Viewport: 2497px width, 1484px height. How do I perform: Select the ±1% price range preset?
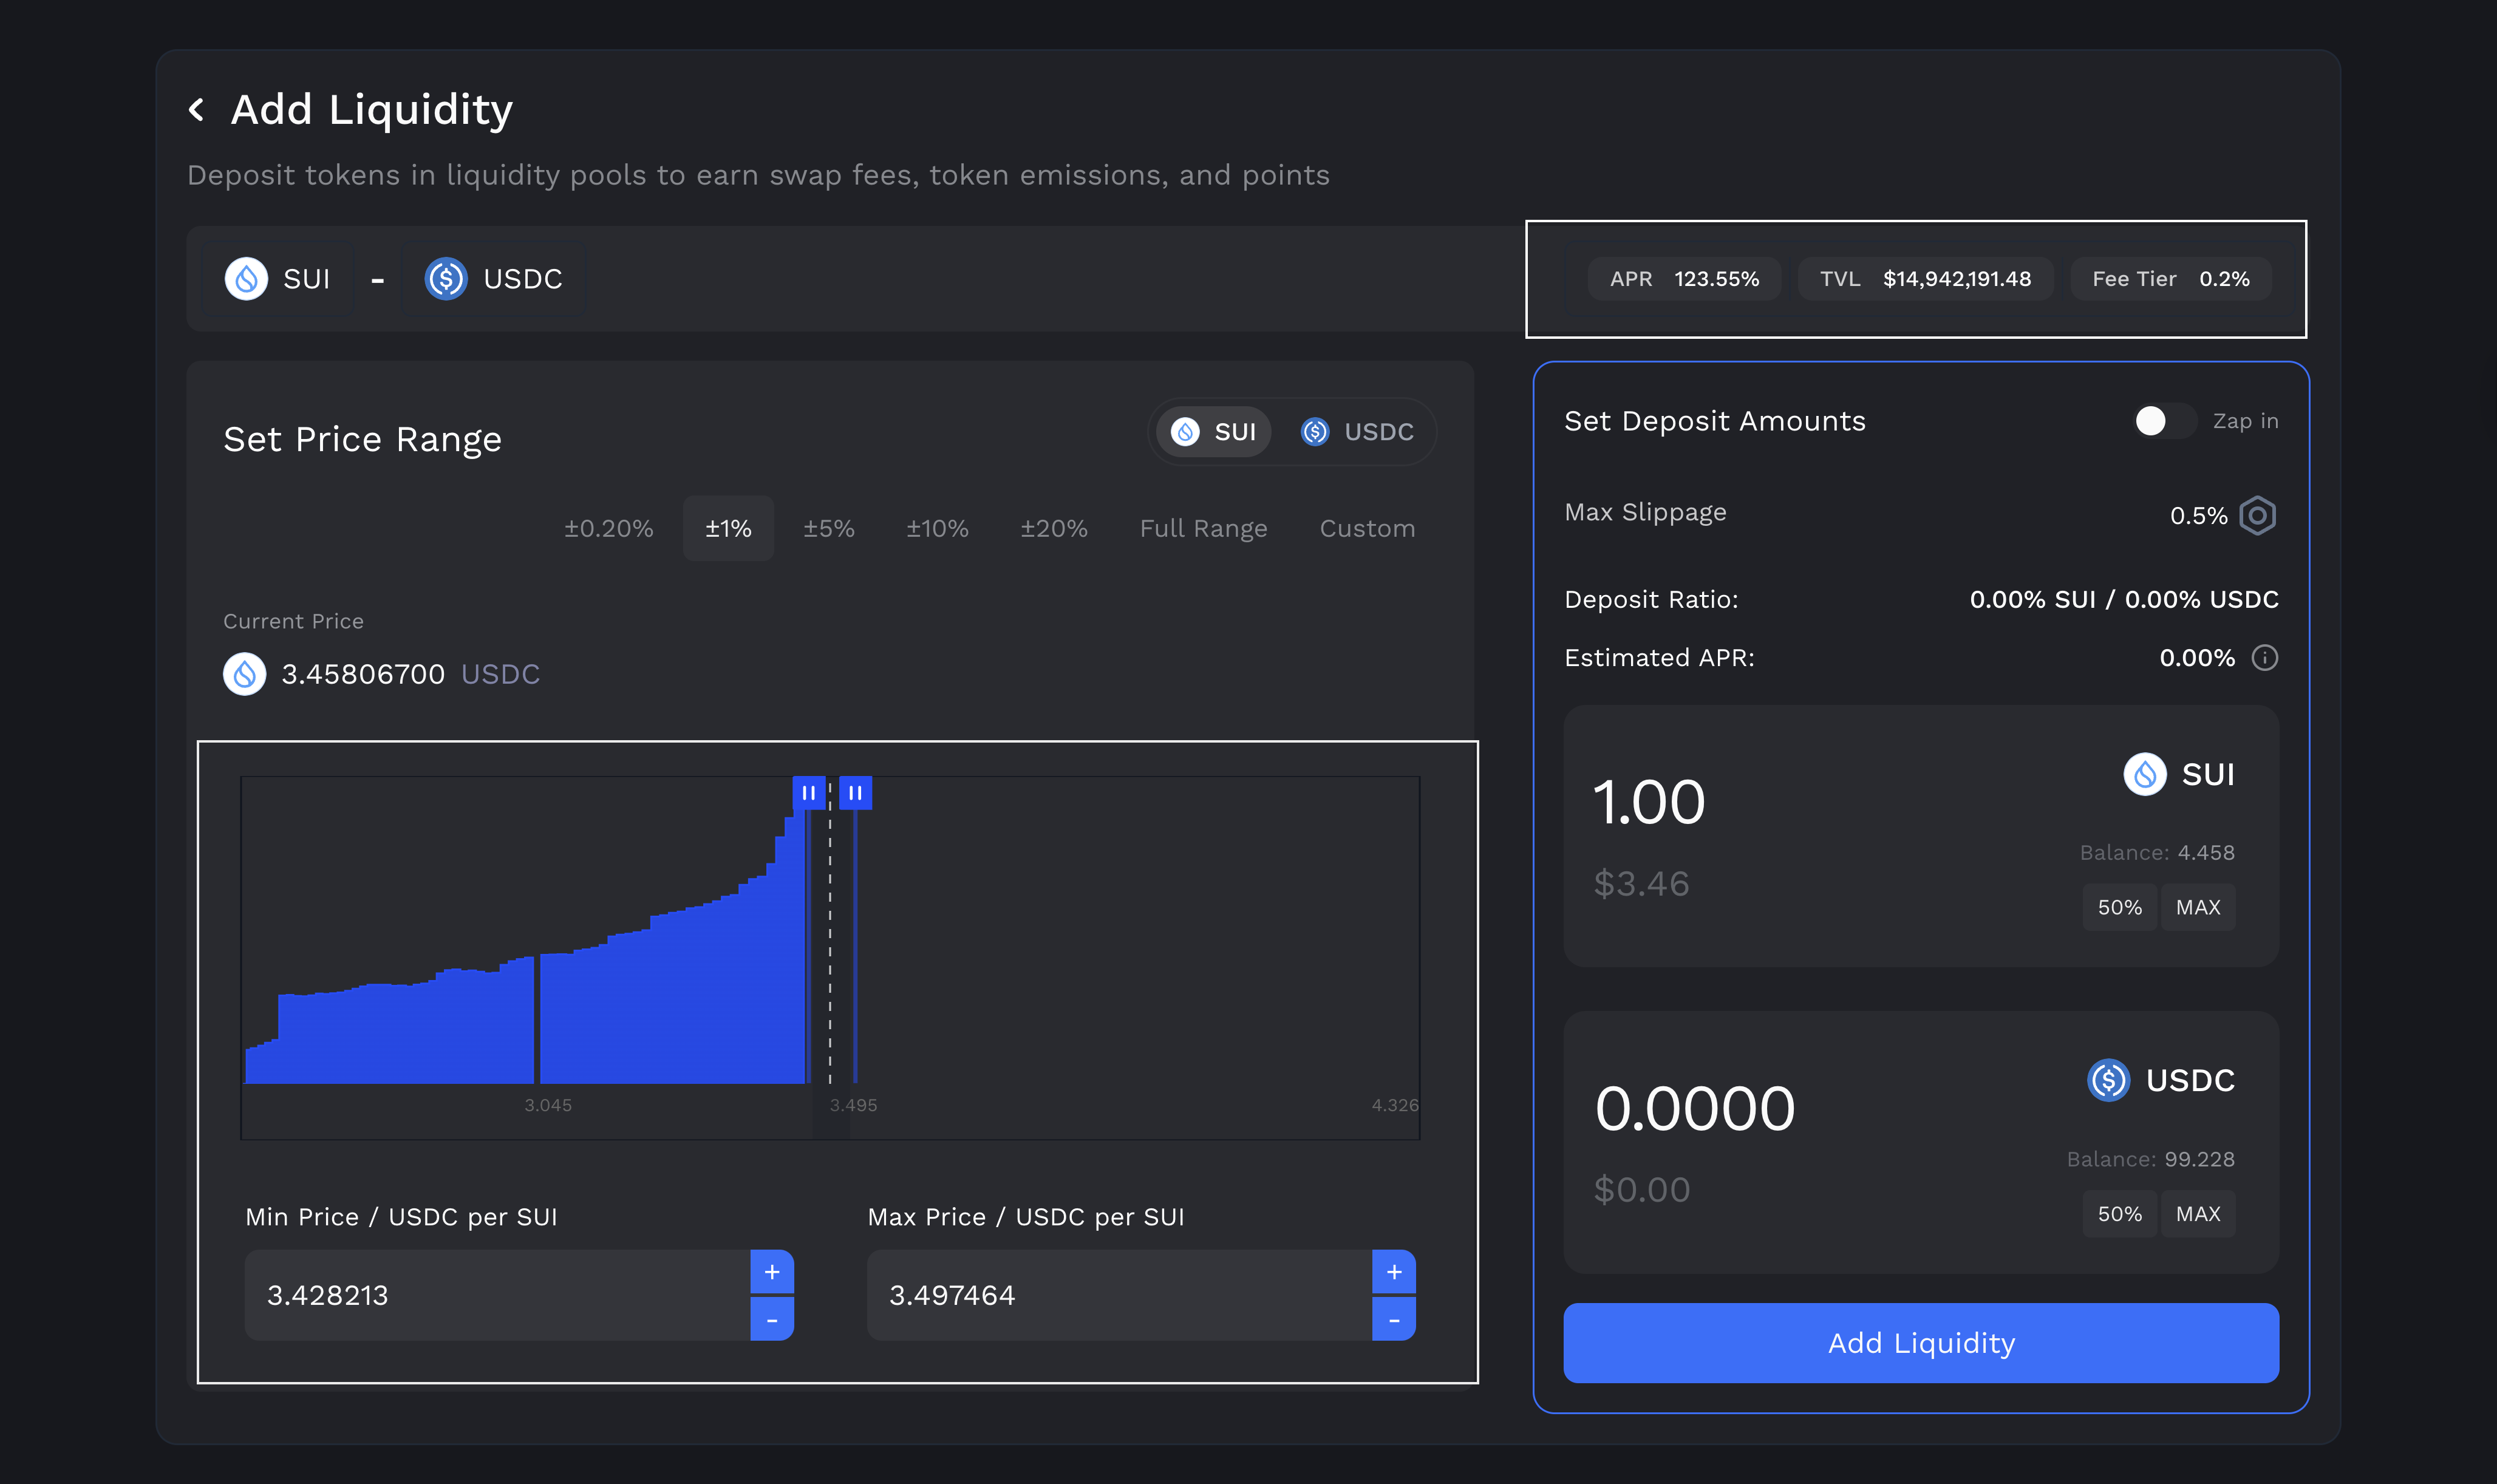pos(728,528)
